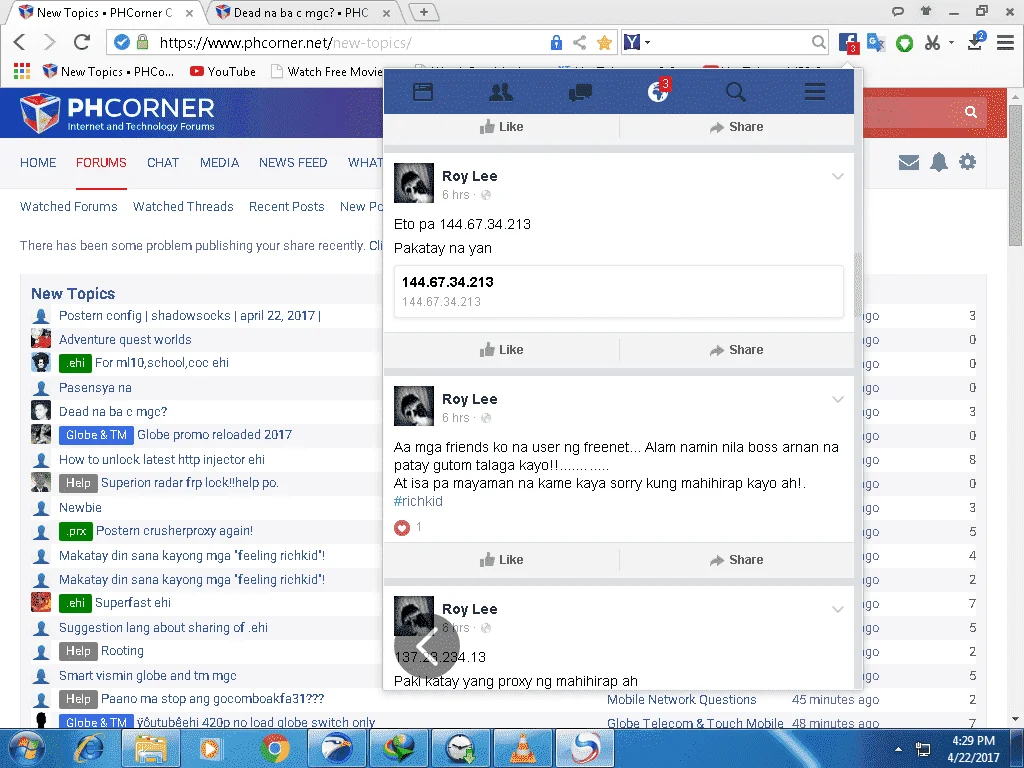Open 'Adventure quest worlds' topic
Viewport: 1024px width, 768px height.
click(x=125, y=340)
